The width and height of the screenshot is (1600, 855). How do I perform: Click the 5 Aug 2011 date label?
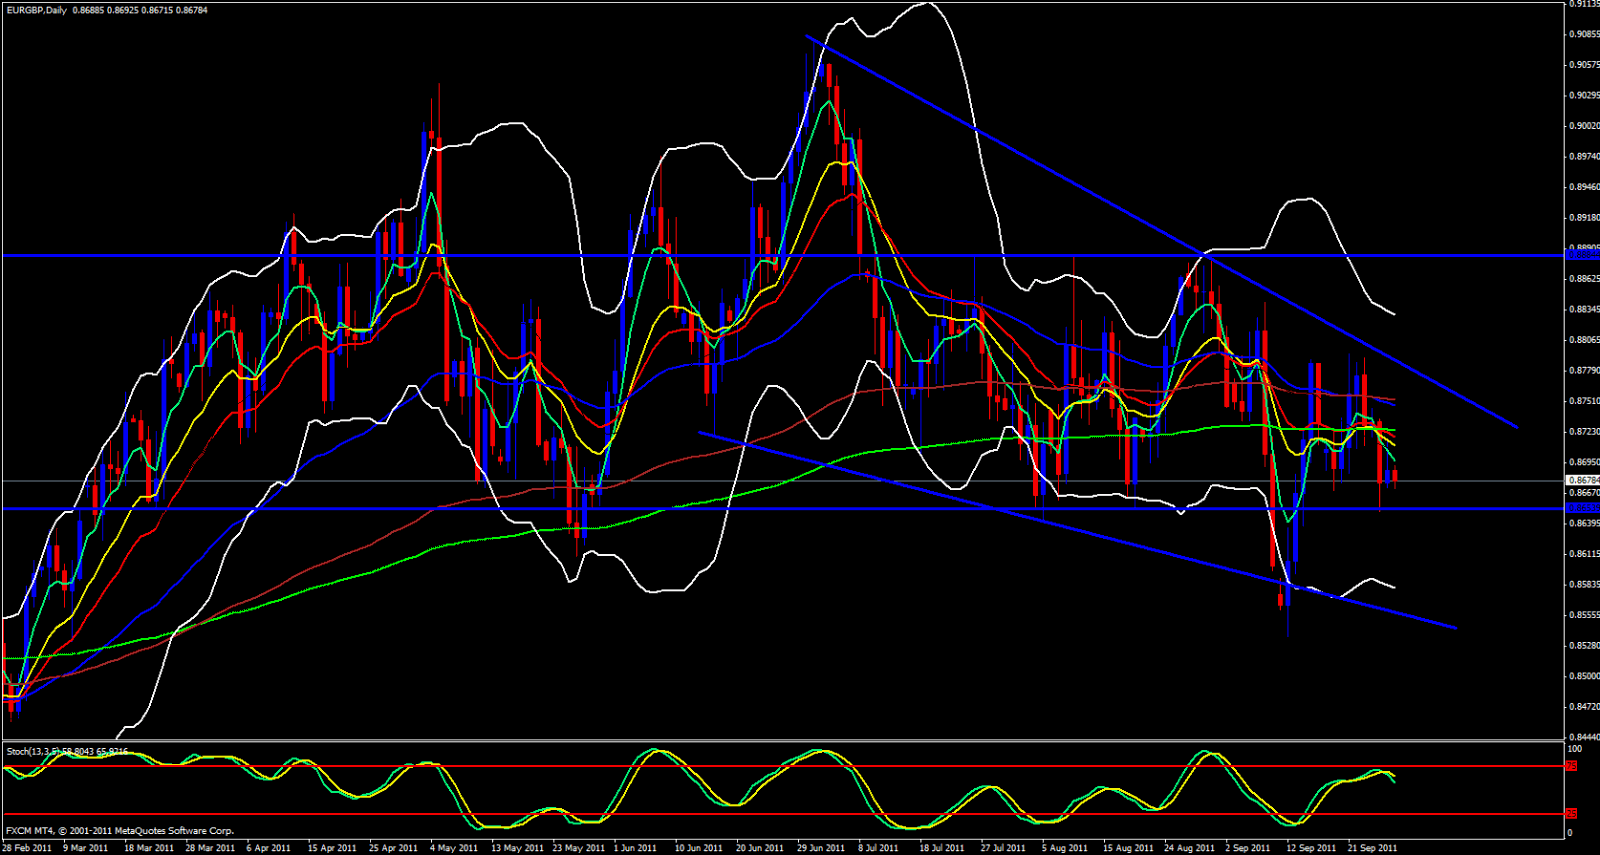click(x=1065, y=848)
